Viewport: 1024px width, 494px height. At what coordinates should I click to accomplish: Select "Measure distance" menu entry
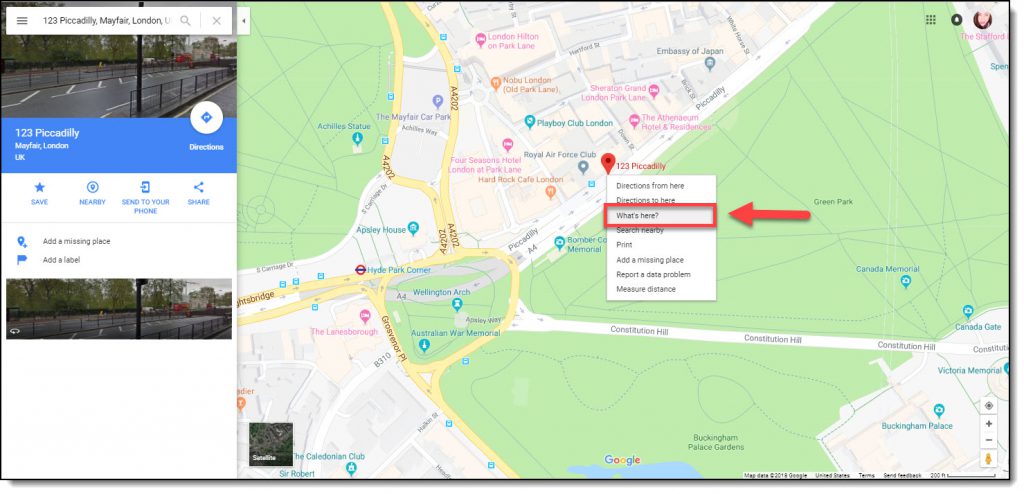coord(646,289)
